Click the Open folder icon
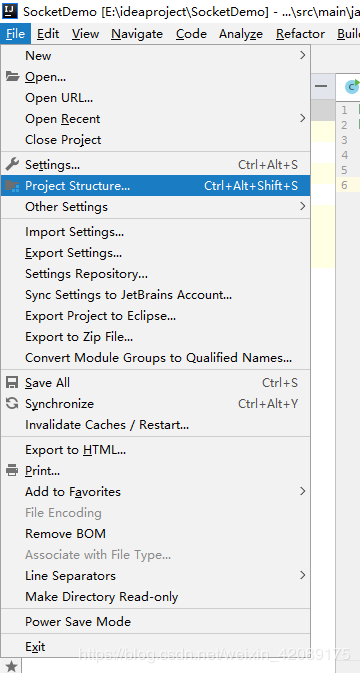 12,77
